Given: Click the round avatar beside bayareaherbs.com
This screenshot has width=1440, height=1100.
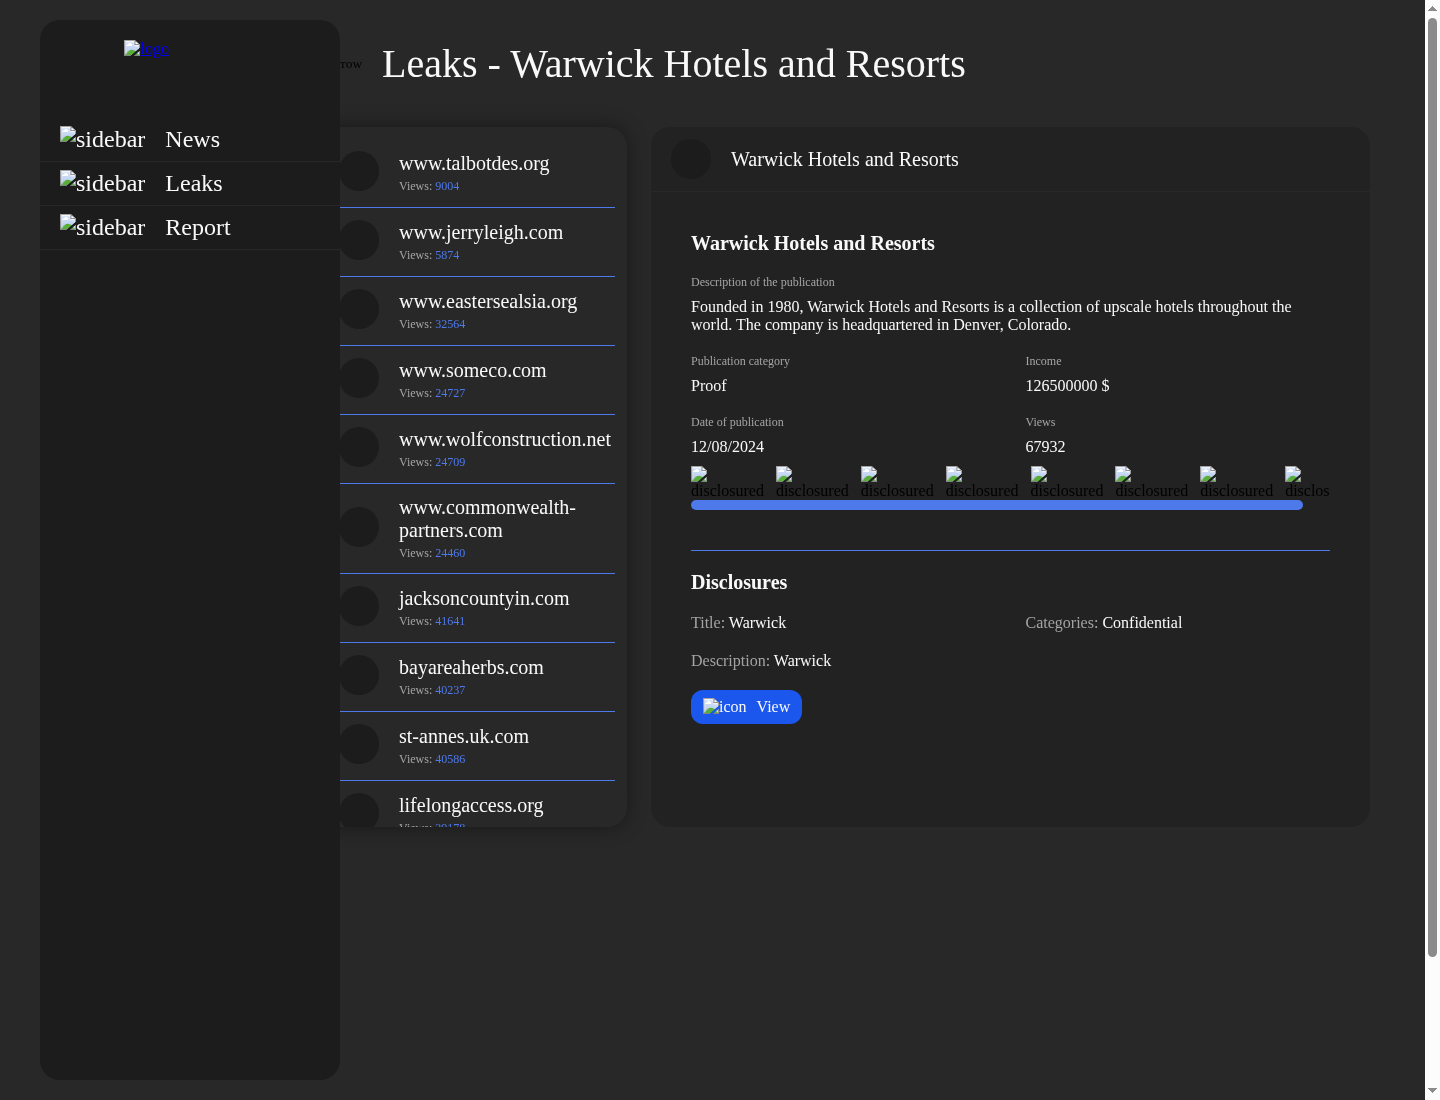Looking at the screenshot, I should (359, 675).
